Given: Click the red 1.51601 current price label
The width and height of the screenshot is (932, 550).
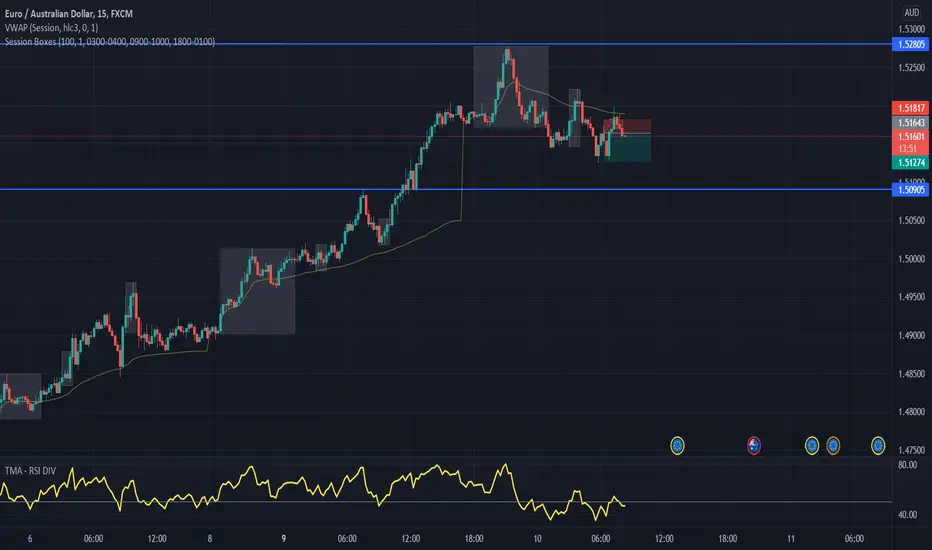Looking at the screenshot, I should click(910, 137).
